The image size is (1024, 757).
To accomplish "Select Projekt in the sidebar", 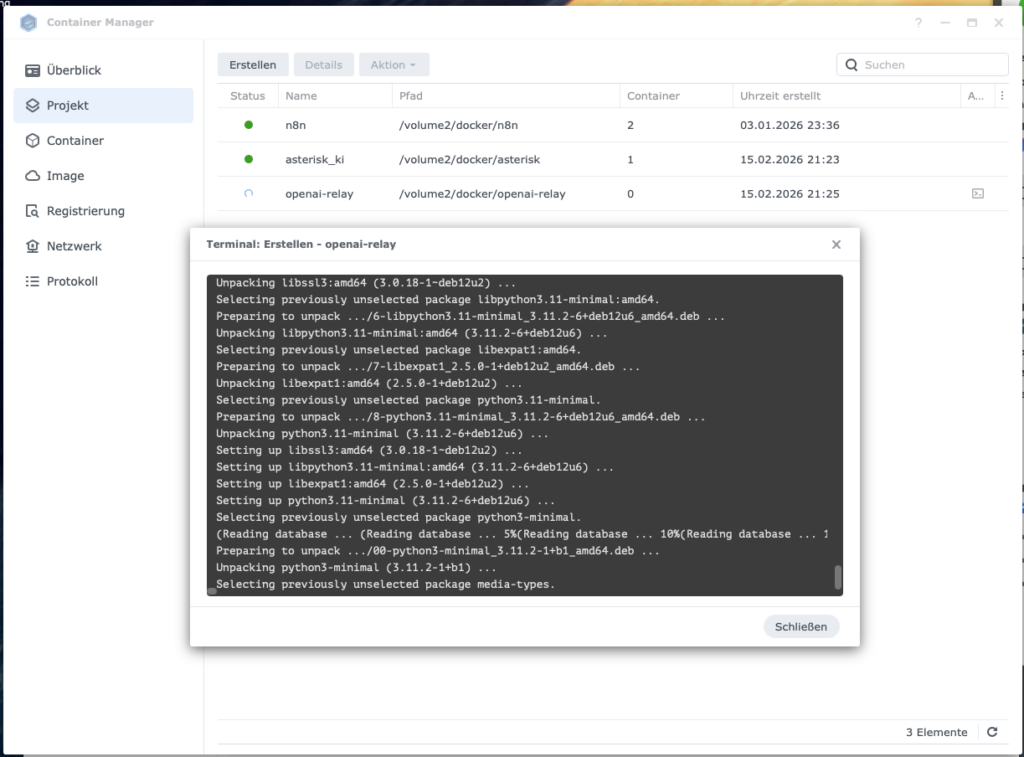I will pyautogui.click(x=68, y=105).
